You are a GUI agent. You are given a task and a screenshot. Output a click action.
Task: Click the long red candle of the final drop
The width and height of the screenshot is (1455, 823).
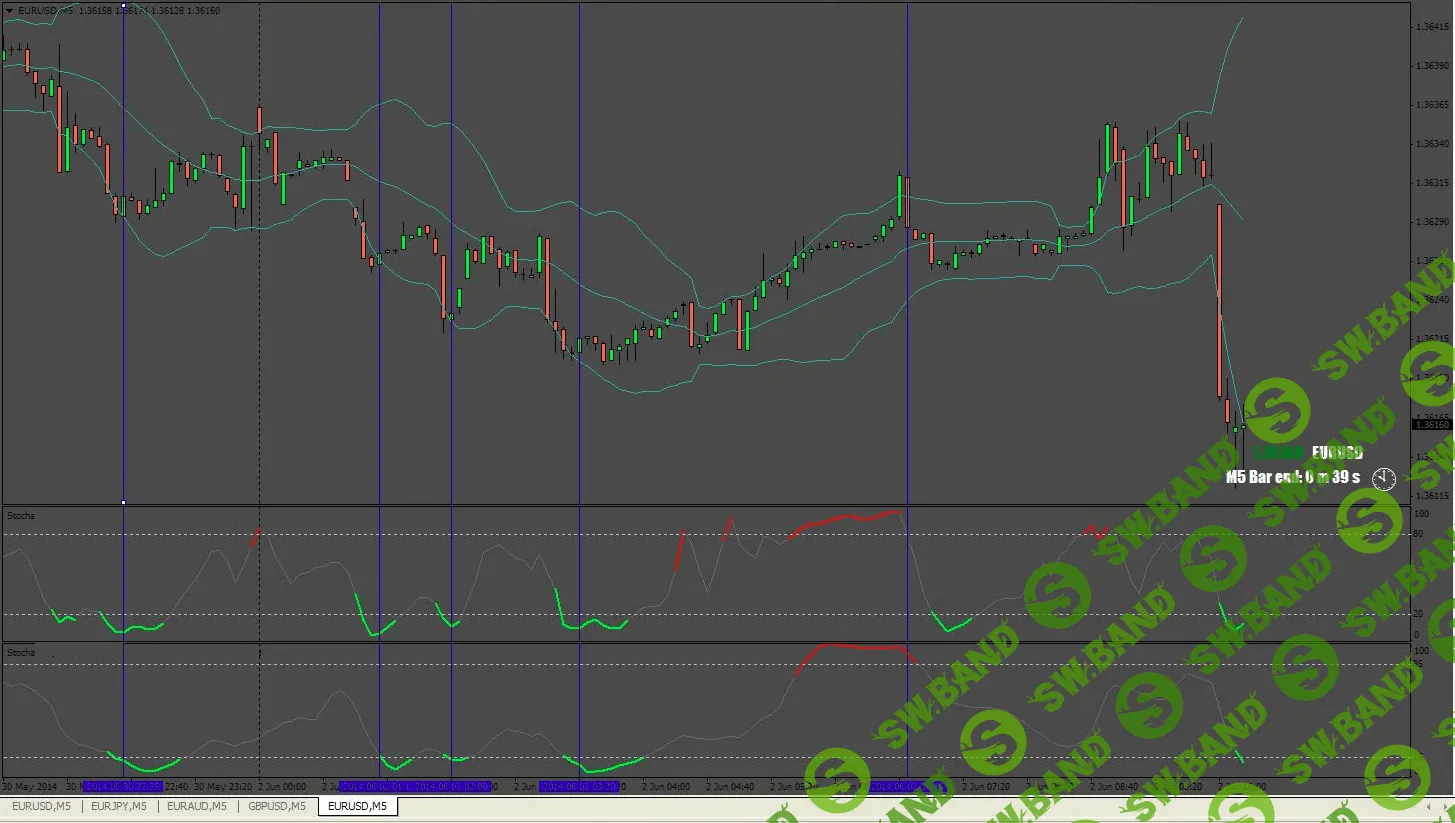(x=1220, y=300)
